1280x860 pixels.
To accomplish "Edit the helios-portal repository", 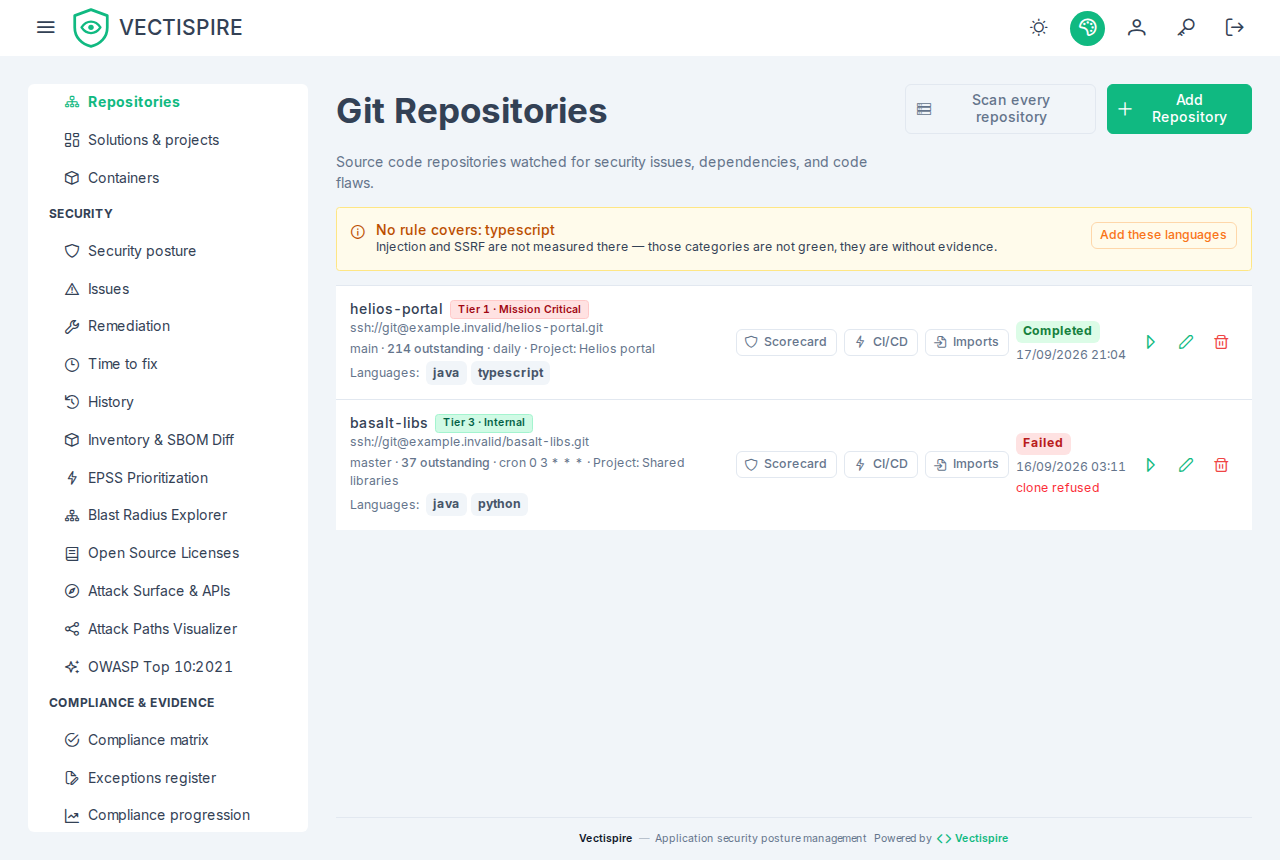I will click(x=1186, y=342).
